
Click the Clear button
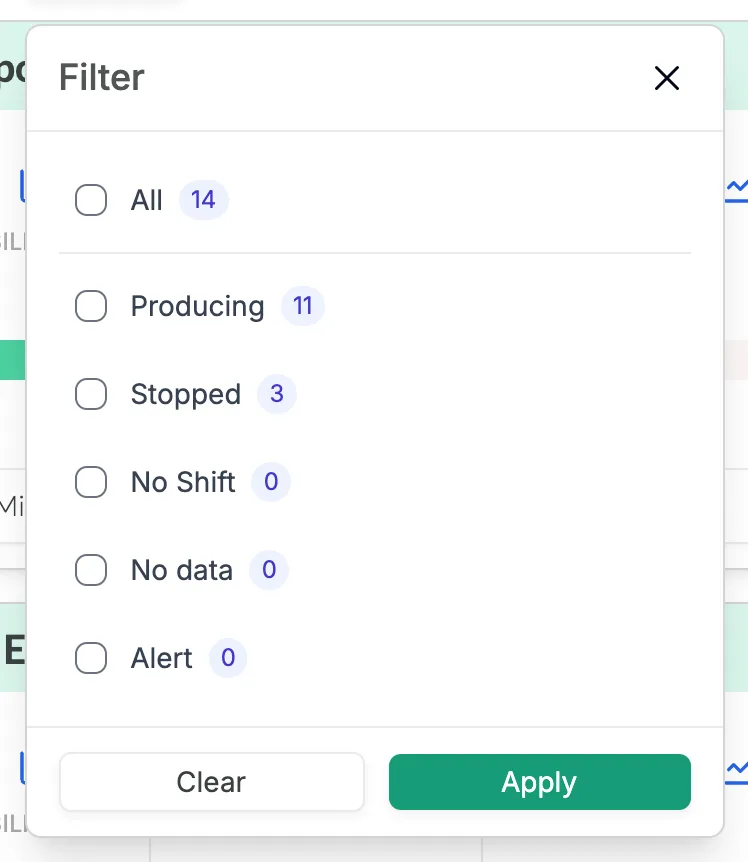click(212, 782)
